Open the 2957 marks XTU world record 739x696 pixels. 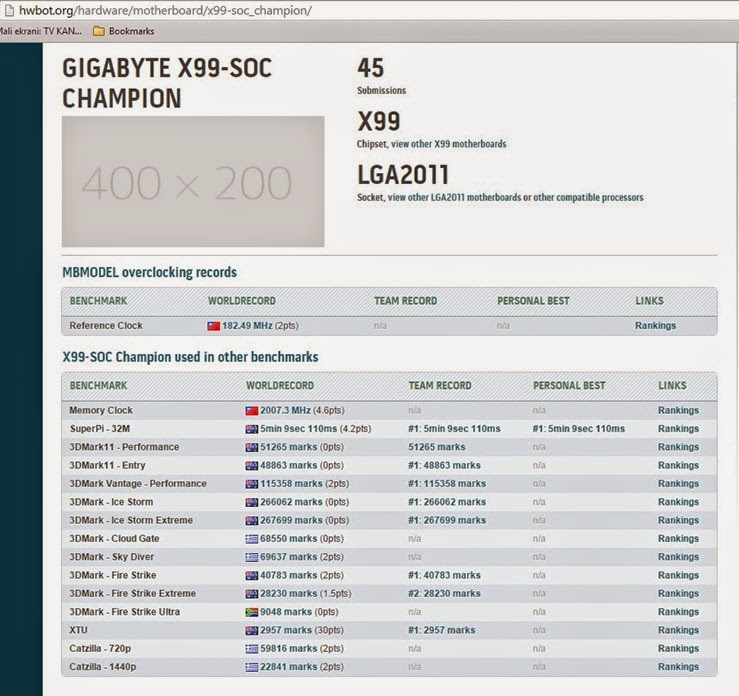coord(302,630)
